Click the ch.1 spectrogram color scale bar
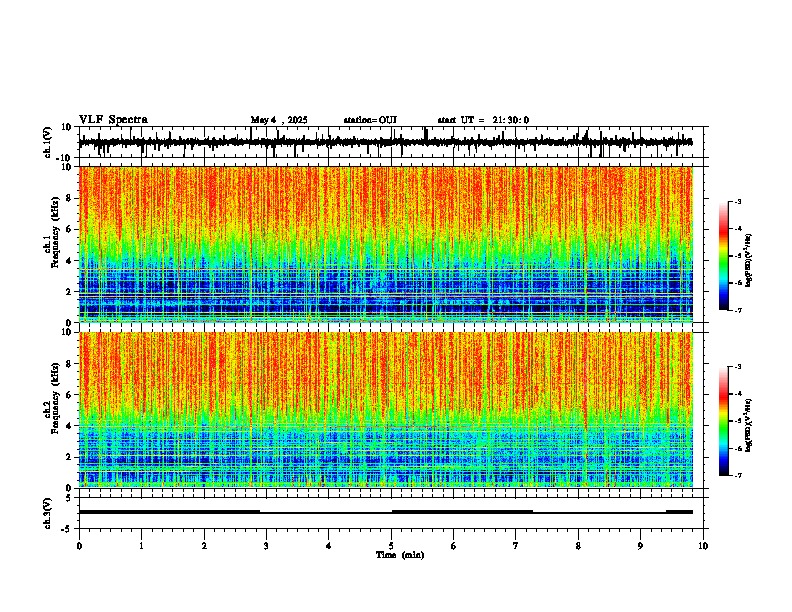 pyautogui.click(x=724, y=256)
